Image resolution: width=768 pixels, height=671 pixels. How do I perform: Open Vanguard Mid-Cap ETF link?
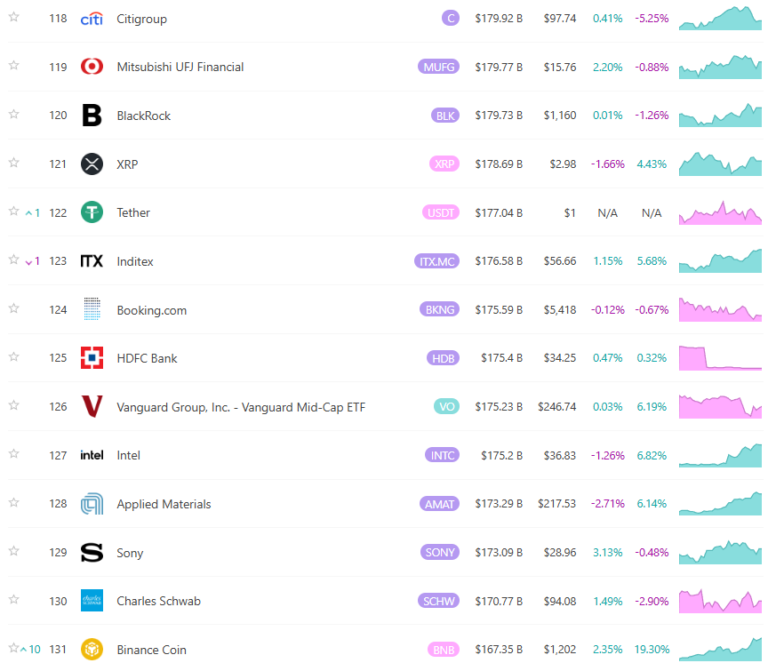pos(240,407)
